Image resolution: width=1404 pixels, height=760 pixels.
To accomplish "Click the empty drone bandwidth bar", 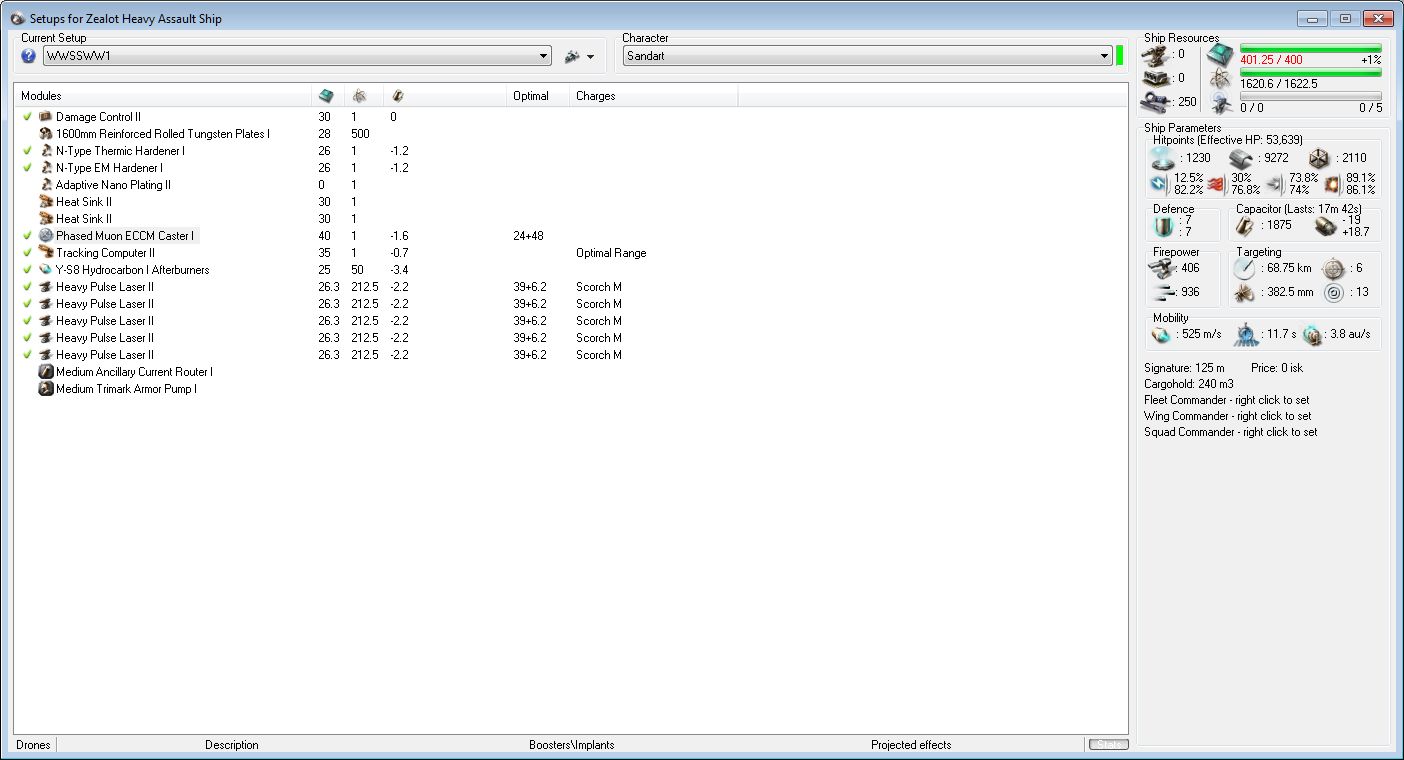I will [1311, 97].
